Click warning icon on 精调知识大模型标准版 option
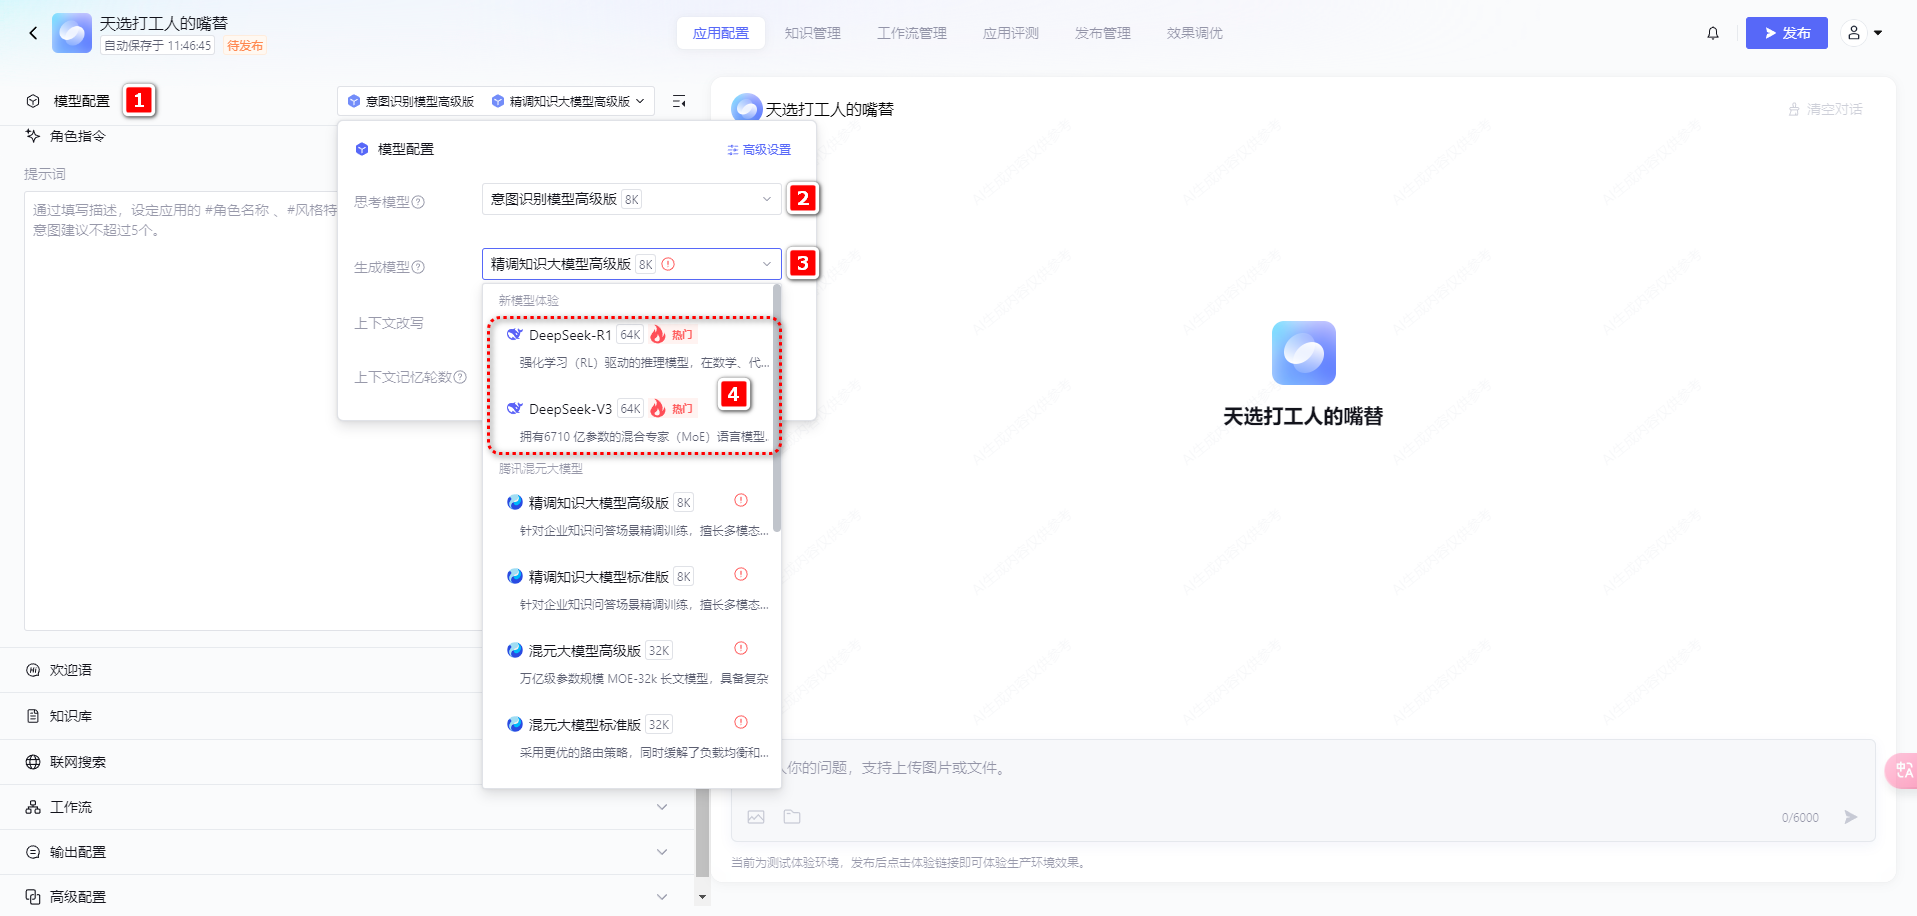 pyautogui.click(x=741, y=574)
